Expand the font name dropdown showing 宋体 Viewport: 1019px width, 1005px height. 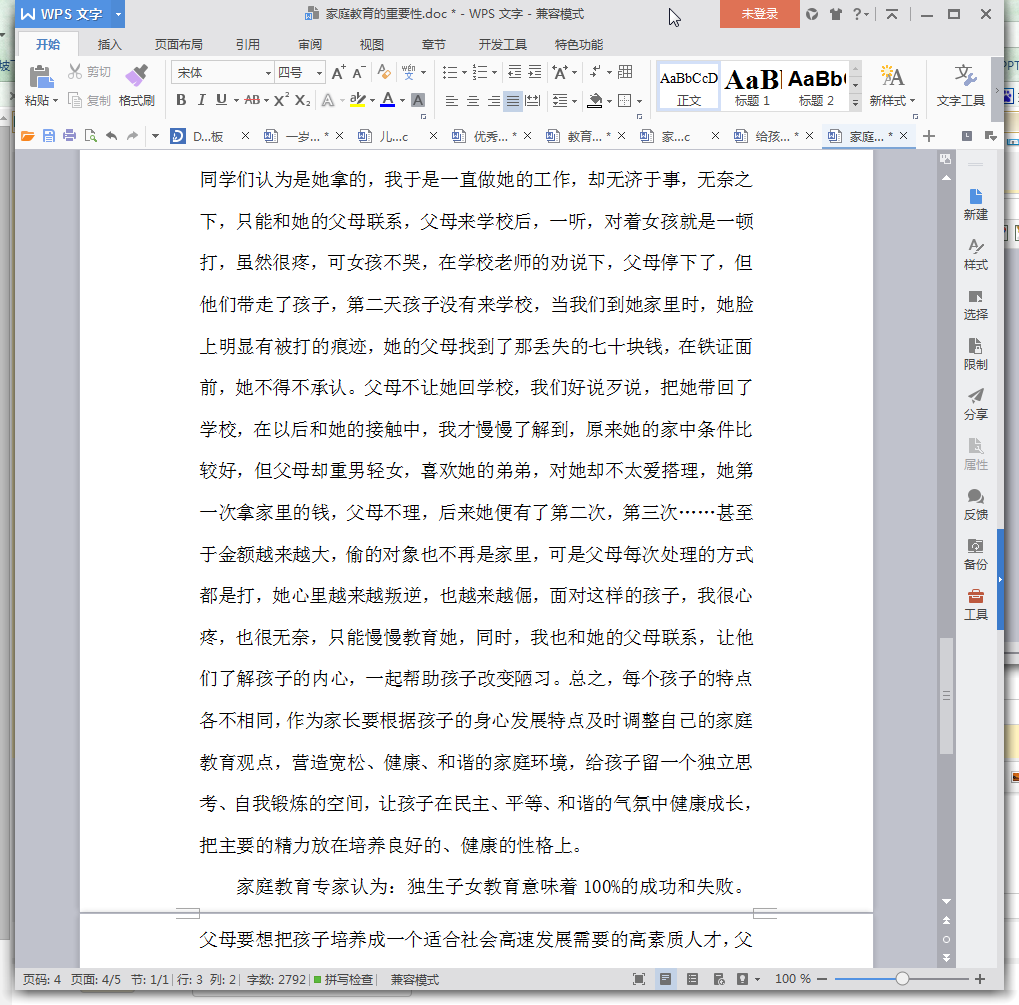(x=268, y=73)
